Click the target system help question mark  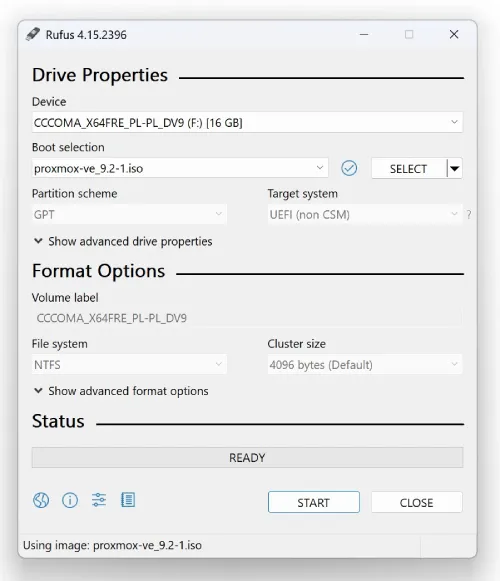pyautogui.click(x=468, y=215)
